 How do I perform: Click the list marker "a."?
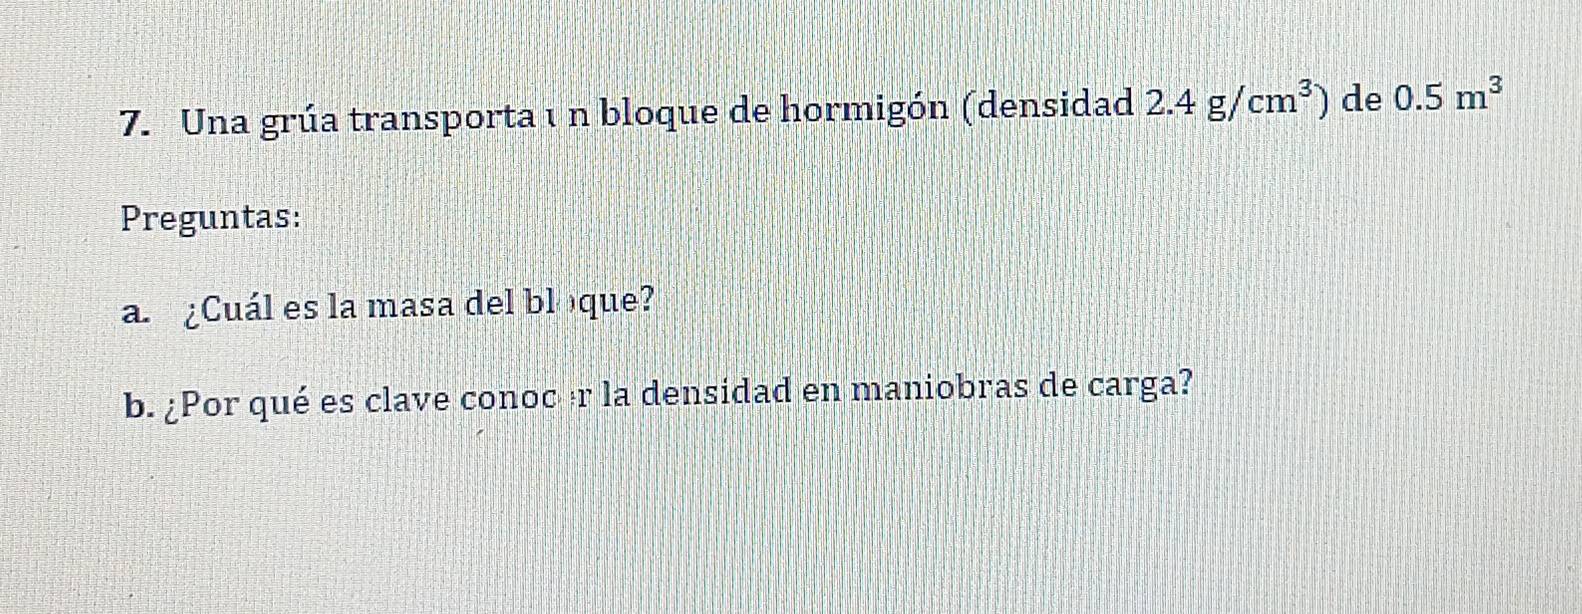coord(137,313)
